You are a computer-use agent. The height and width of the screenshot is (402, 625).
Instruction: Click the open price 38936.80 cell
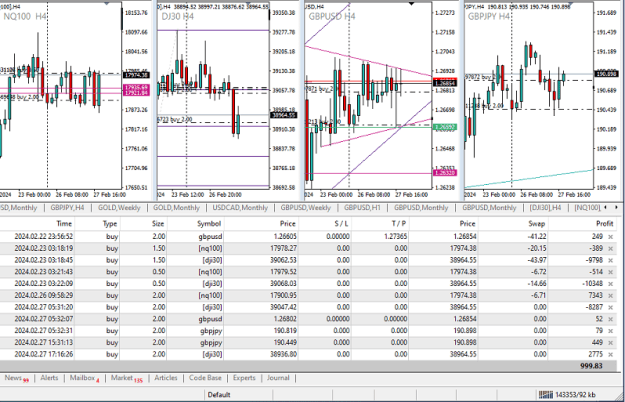[283, 354]
